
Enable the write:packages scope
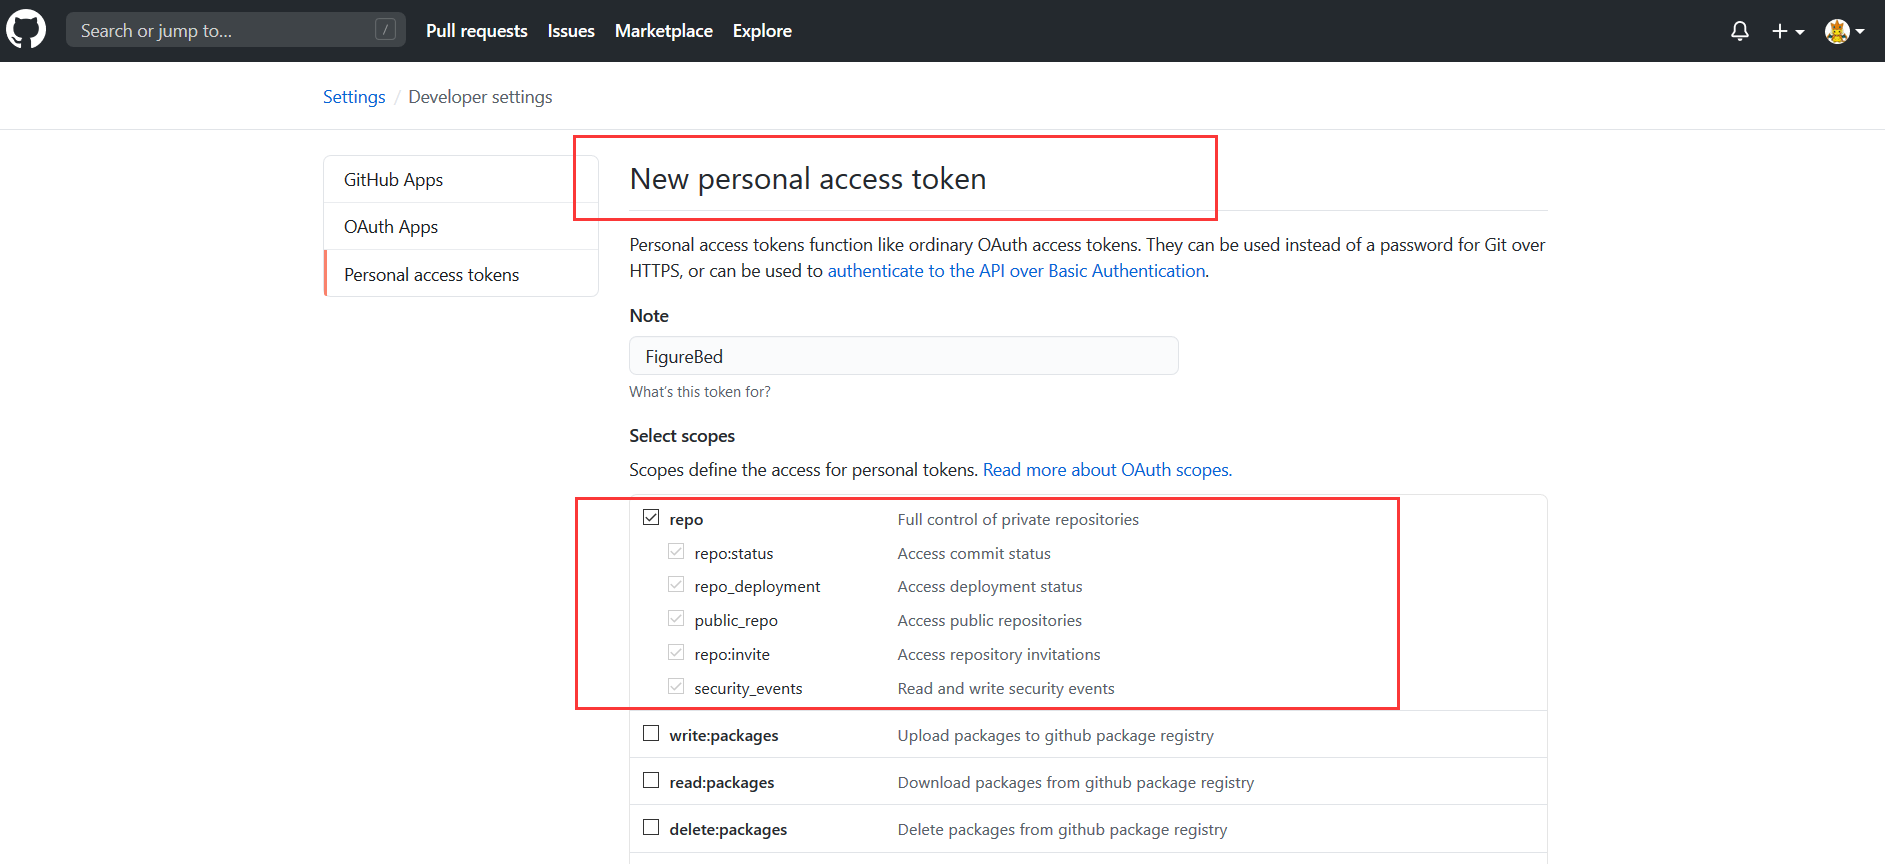coord(651,734)
